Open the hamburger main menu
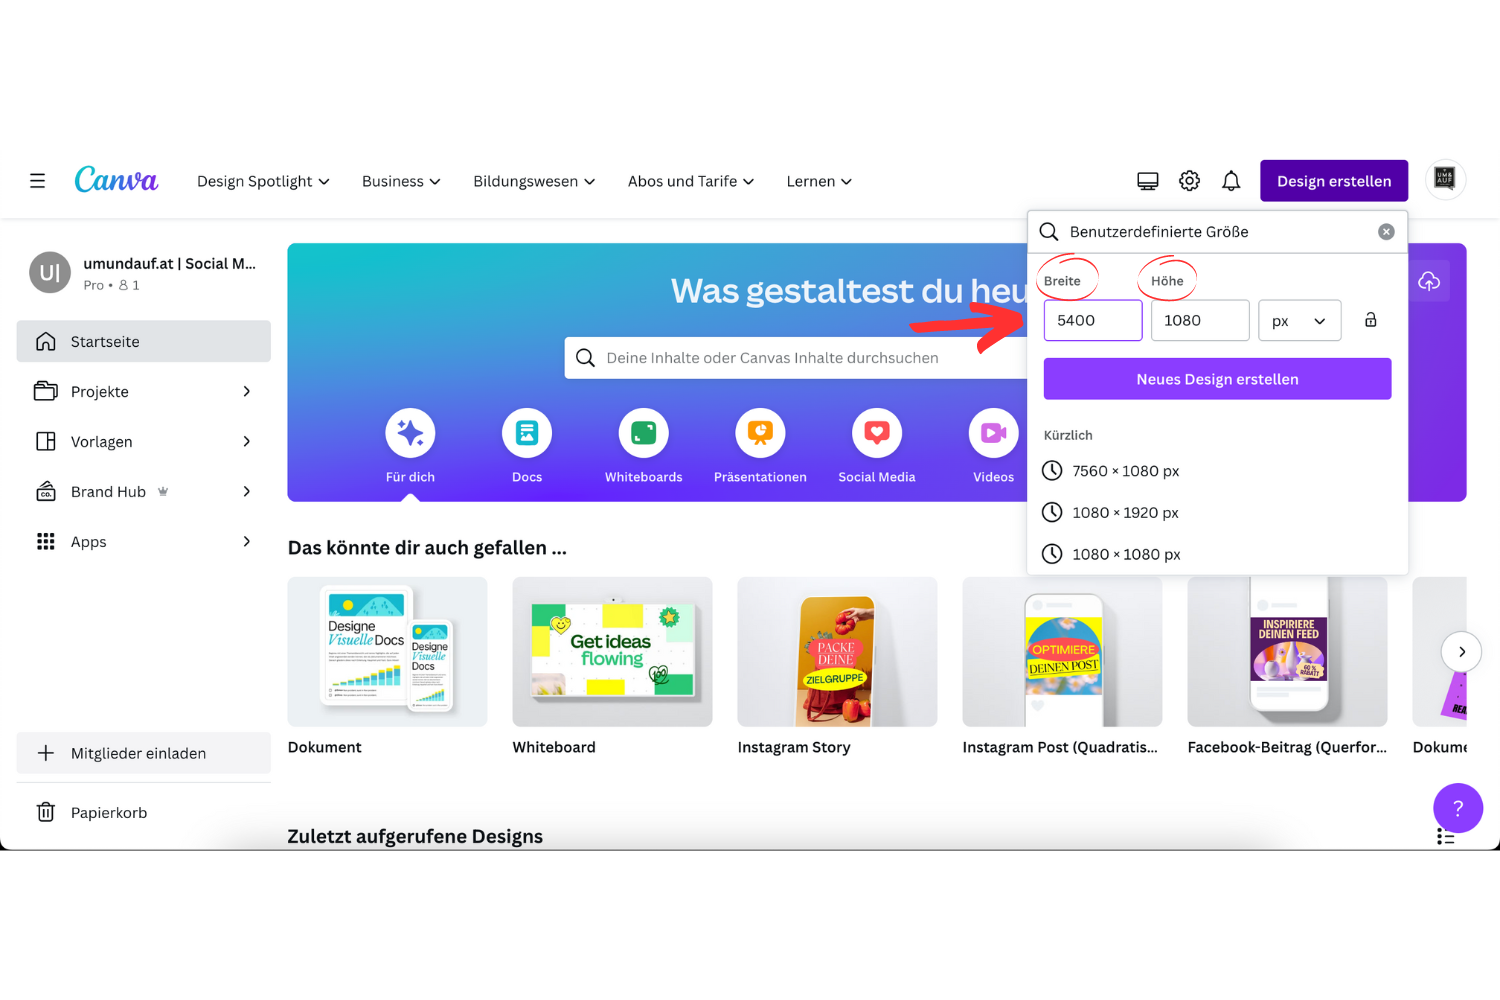Viewport: 1500px width, 1000px height. click(38, 181)
